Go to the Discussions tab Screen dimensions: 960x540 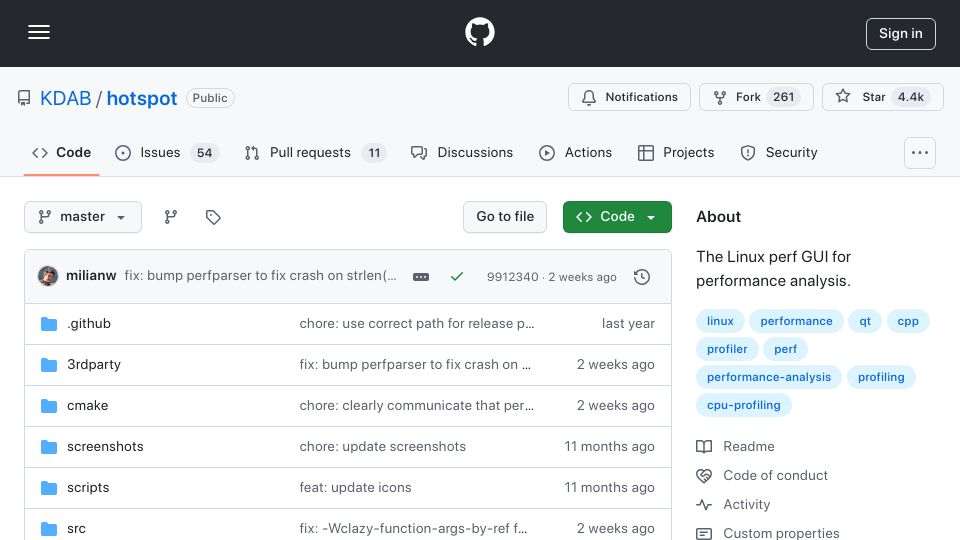point(462,152)
